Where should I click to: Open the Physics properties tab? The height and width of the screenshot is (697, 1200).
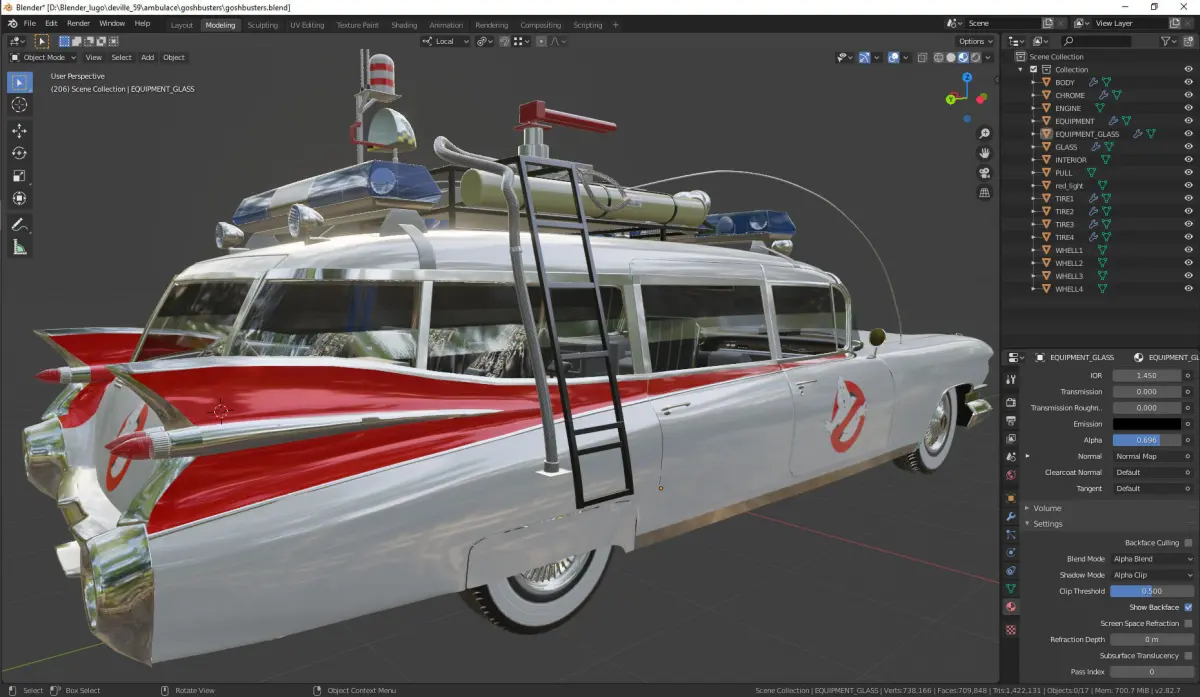[x=1011, y=552]
